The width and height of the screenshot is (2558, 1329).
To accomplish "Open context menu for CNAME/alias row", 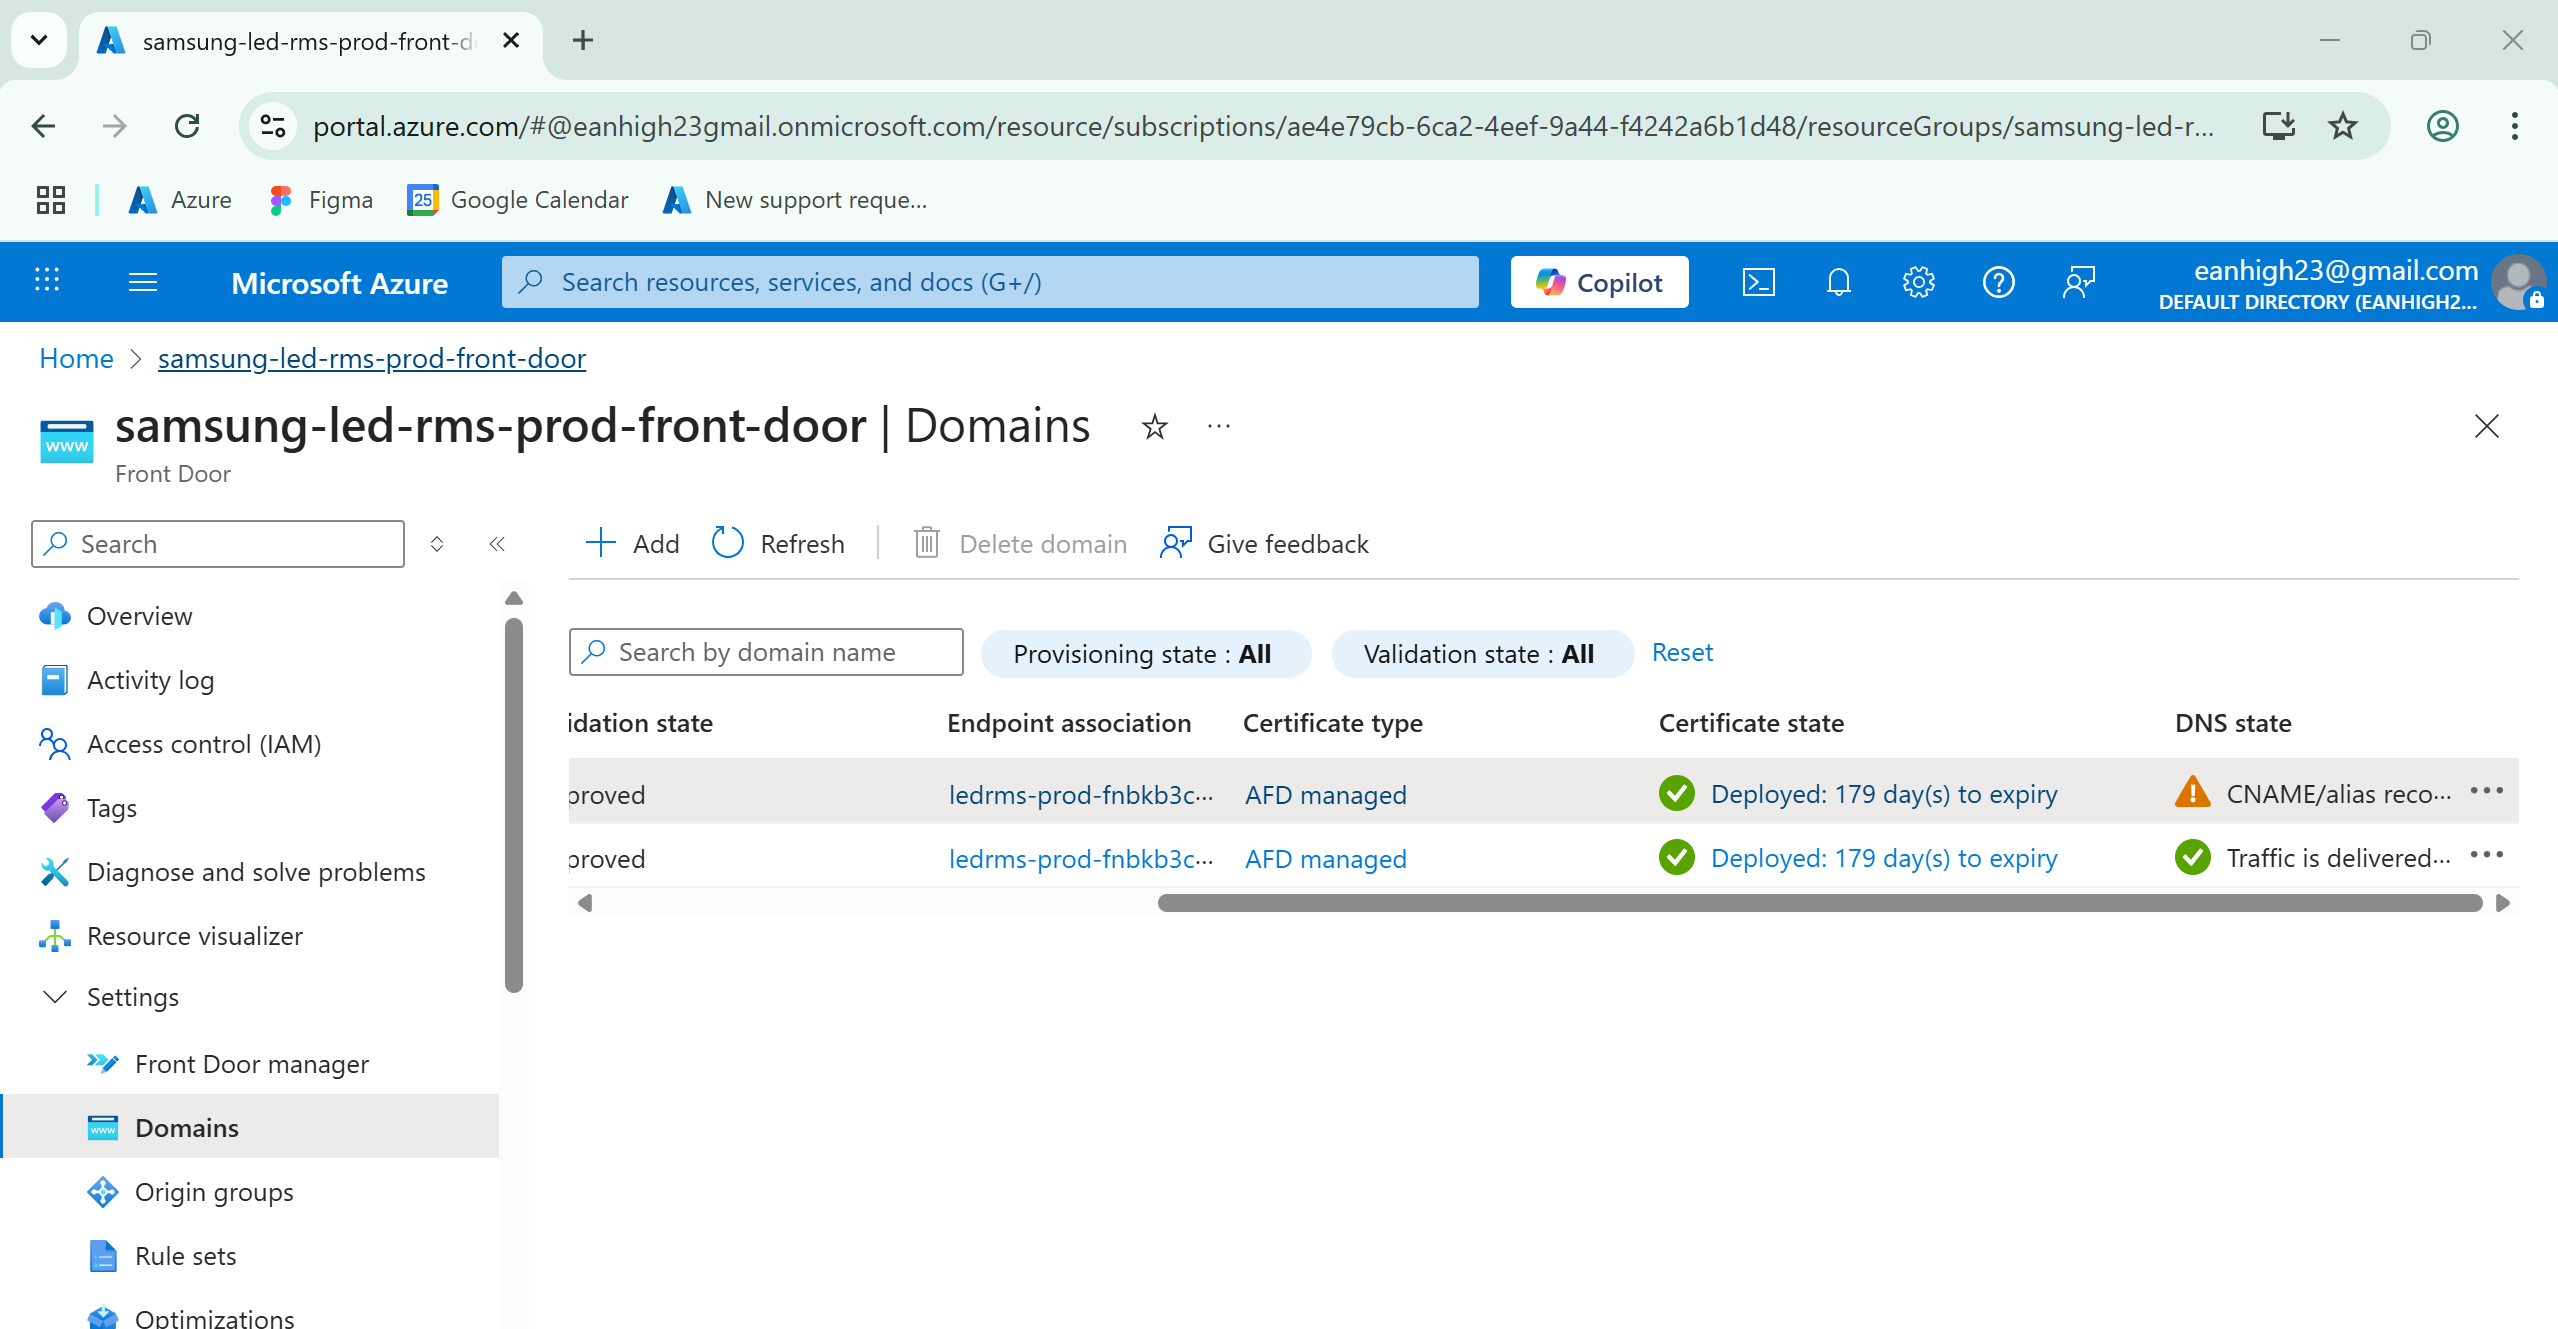I will coord(2486,791).
